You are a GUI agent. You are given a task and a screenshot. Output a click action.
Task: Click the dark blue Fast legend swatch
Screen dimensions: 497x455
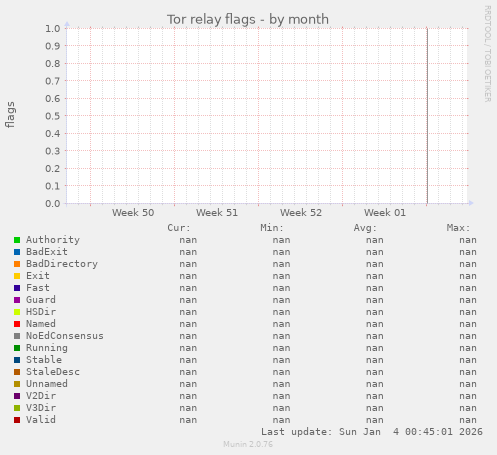17,288
